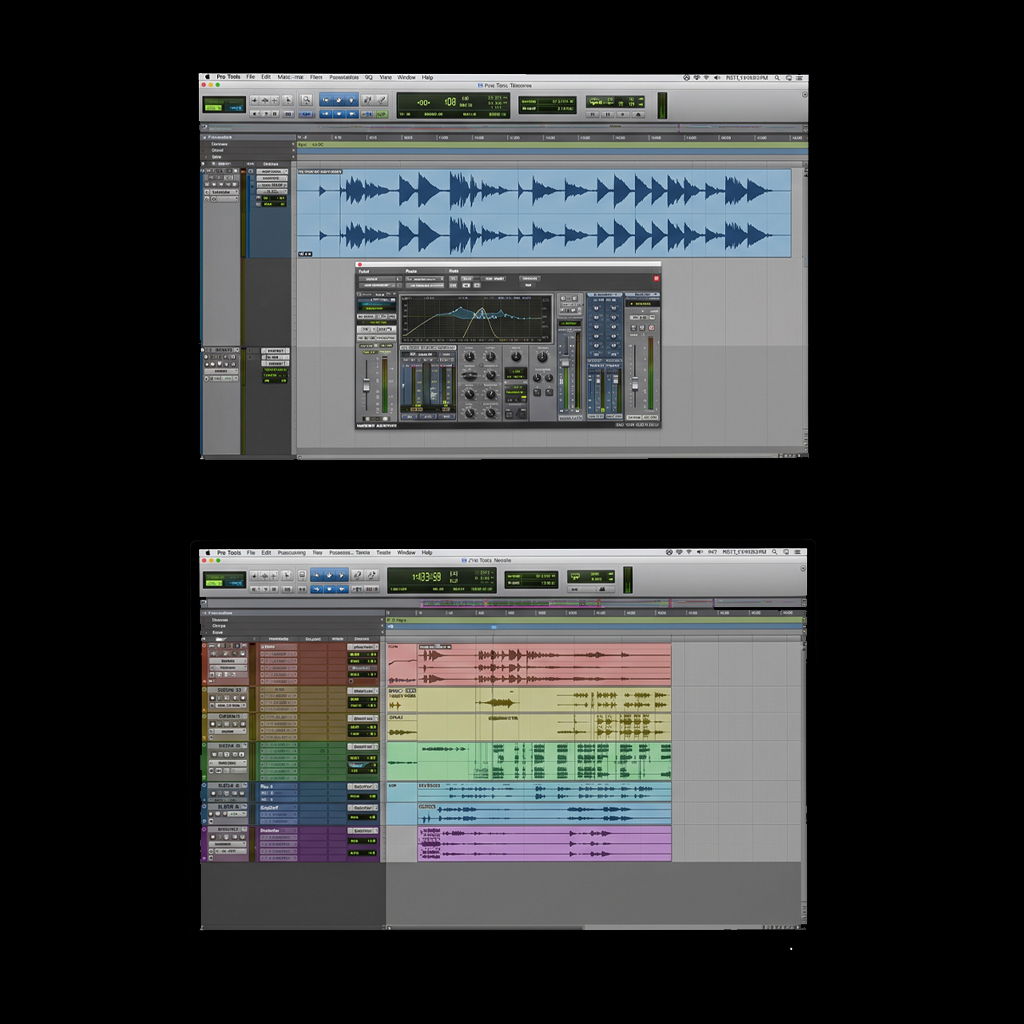The height and width of the screenshot is (1024, 1024).
Task: Click the green output meter in upper window toolbar
Action: 662,106
